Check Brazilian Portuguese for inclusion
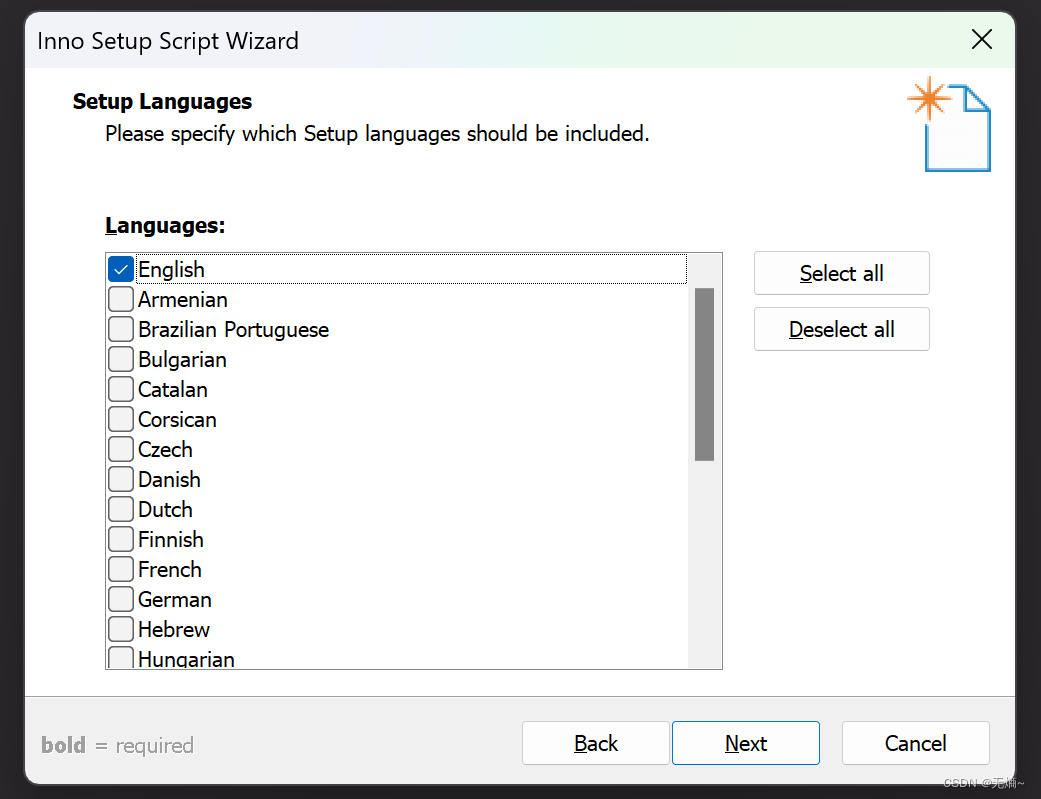 (x=120, y=329)
